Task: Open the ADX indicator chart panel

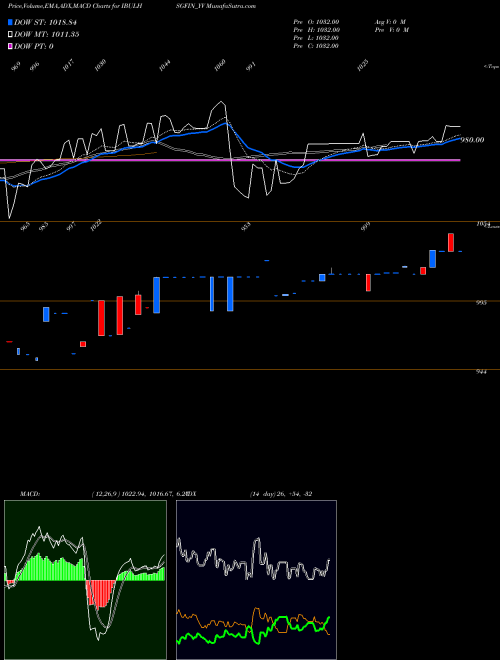Action: coord(256,580)
